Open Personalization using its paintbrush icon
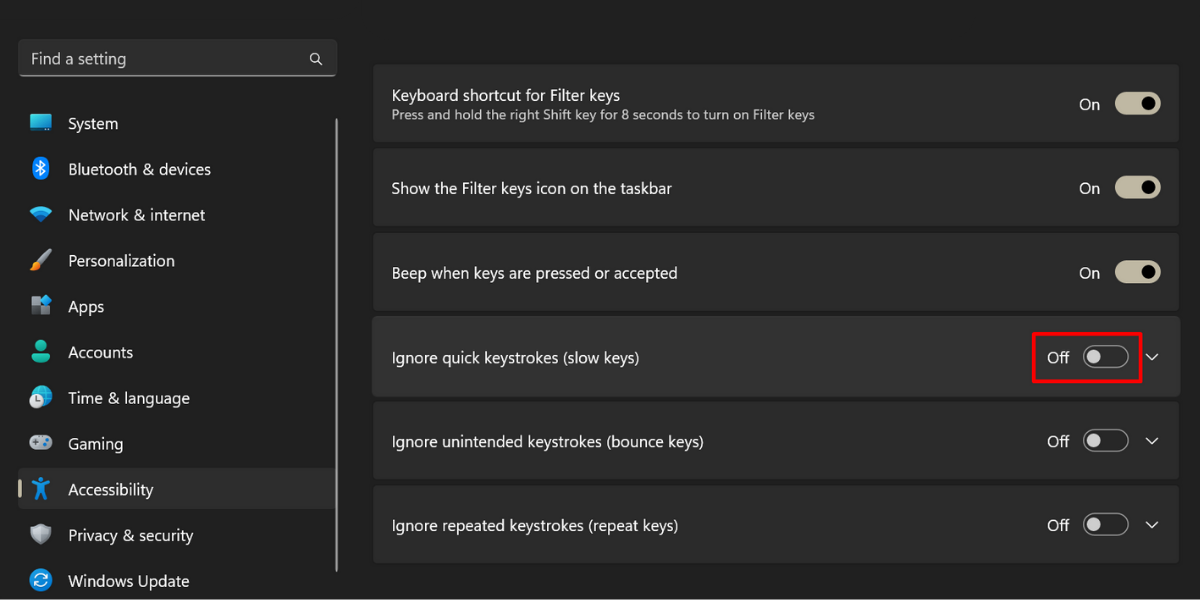The image size is (1200, 600). point(42,260)
